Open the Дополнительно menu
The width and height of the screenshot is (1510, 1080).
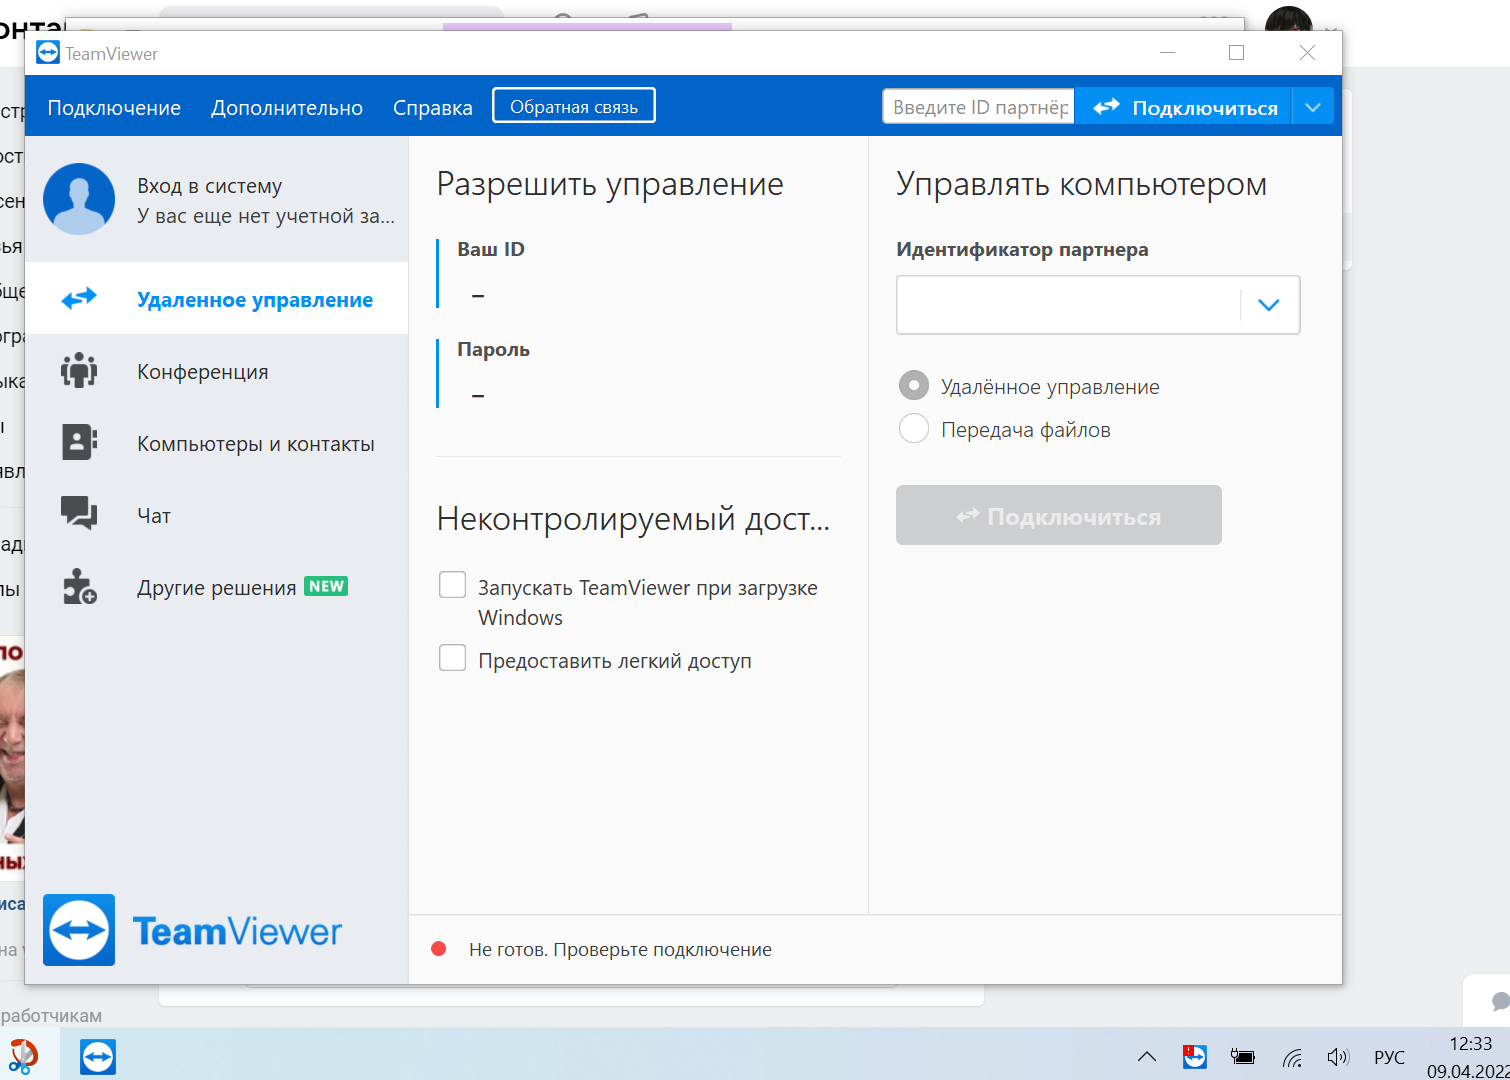(x=287, y=108)
